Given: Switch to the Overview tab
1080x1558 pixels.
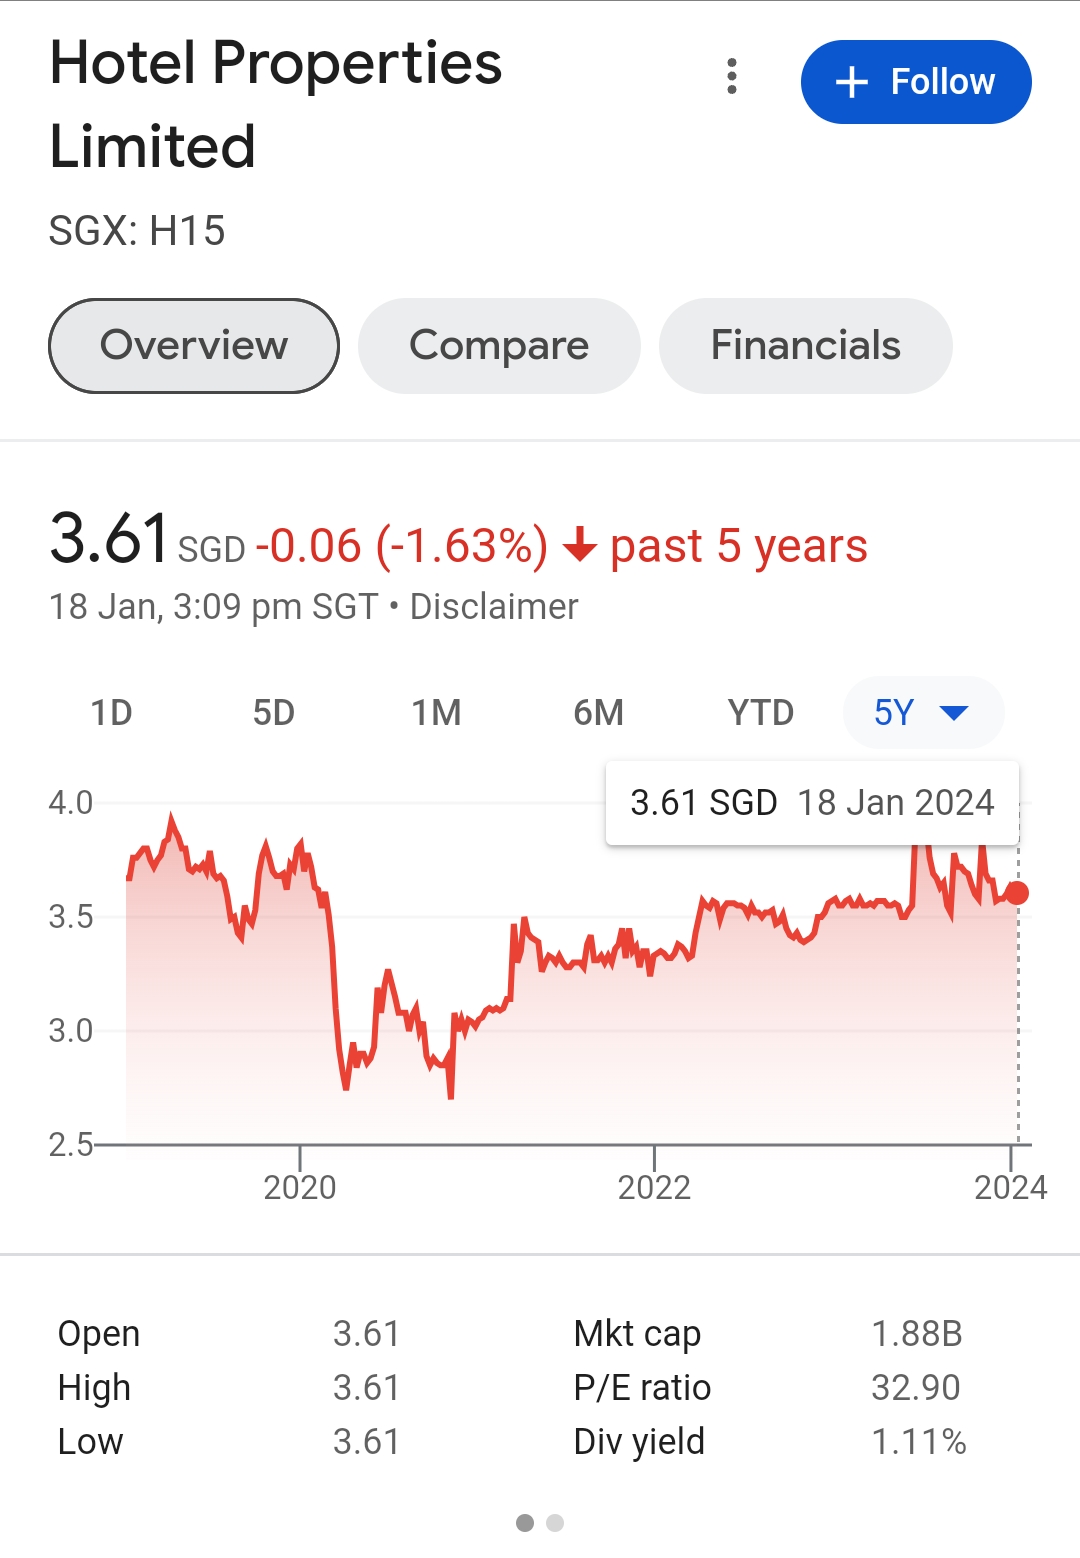Looking at the screenshot, I should [194, 346].
